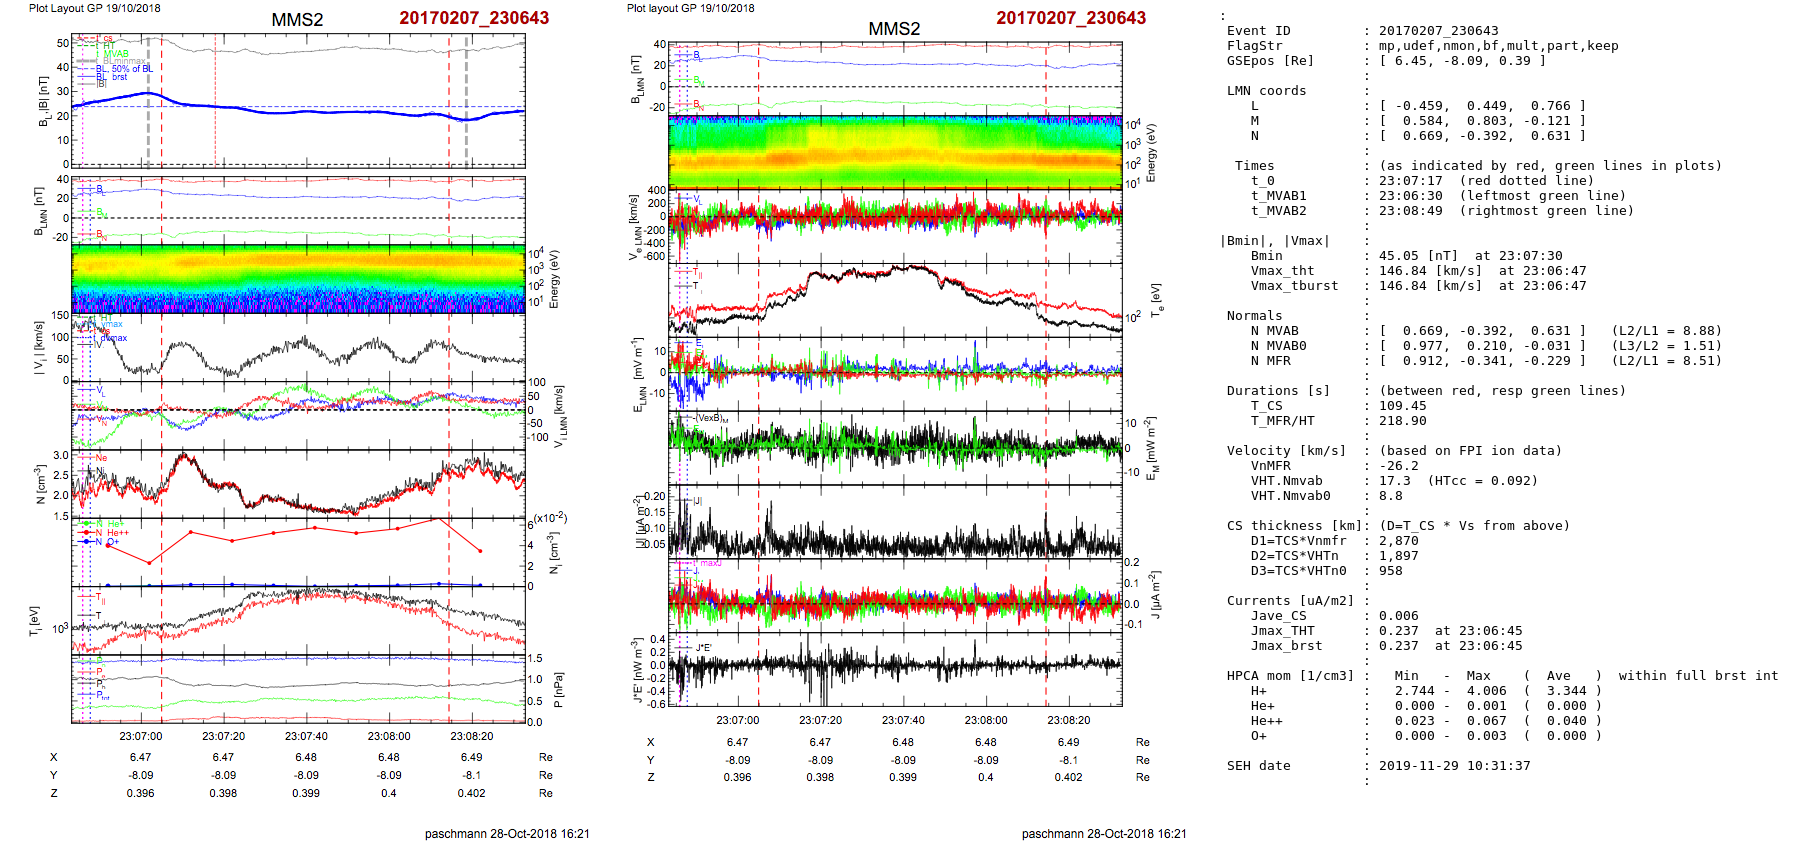Select the M vector under LMN coords
1804x841 pixels.
pyautogui.click(x=1482, y=121)
